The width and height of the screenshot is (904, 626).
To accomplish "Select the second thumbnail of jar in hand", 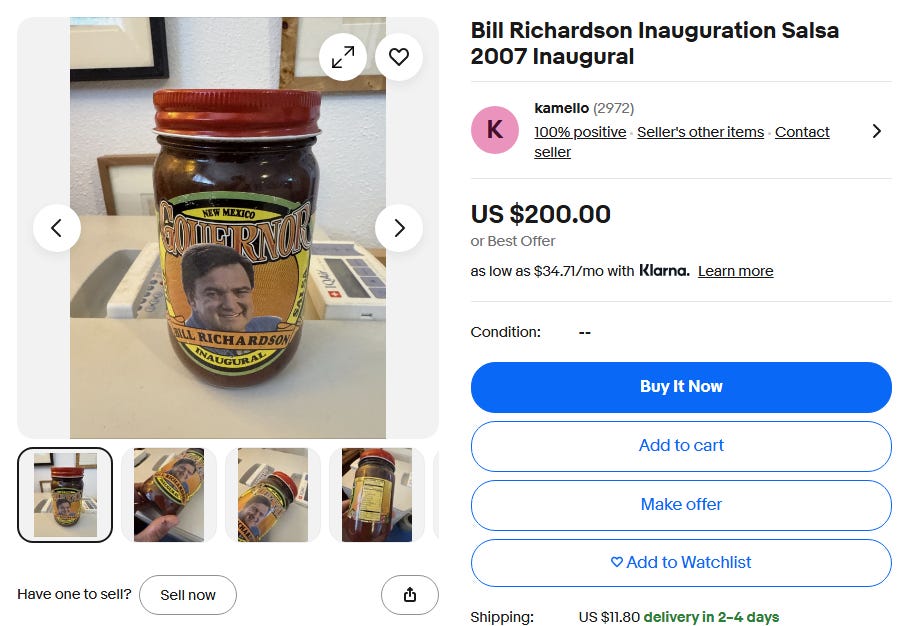I will (x=169, y=495).
